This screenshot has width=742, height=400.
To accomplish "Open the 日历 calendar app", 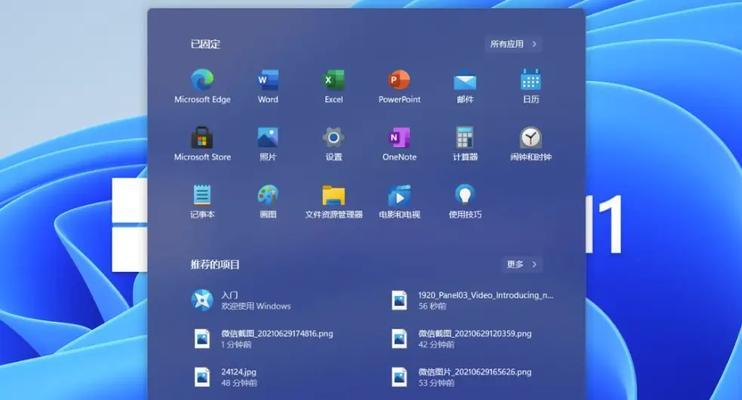I will coord(531,86).
